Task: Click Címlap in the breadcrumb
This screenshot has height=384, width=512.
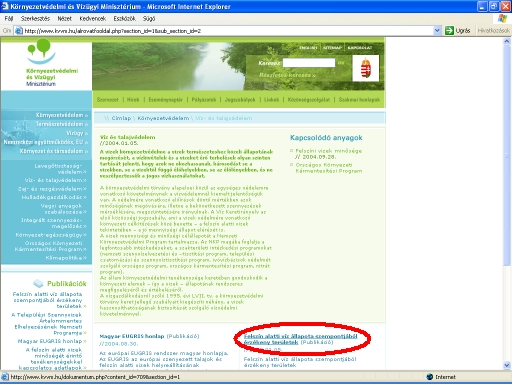Action: (x=121, y=118)
